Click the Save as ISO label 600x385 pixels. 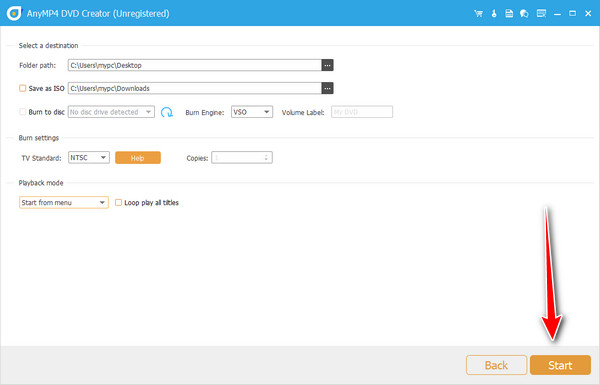[46, 88]
